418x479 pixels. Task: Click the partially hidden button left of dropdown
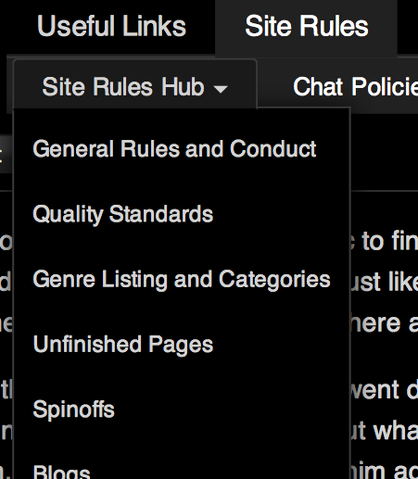coord(6,154)
